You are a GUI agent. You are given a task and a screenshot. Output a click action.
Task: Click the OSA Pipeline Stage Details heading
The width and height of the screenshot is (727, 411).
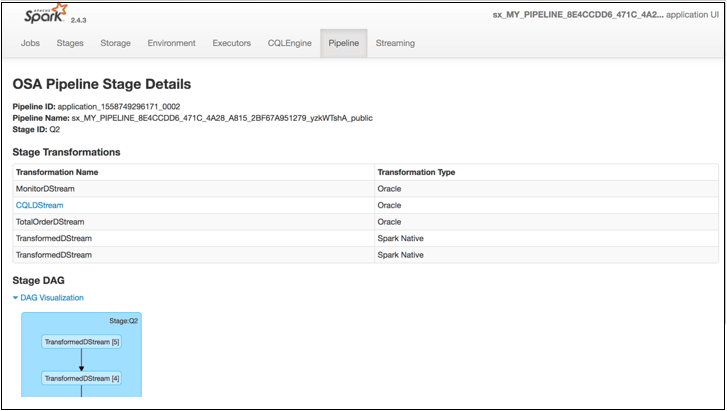pyautogui.click(x=102, y=84)
